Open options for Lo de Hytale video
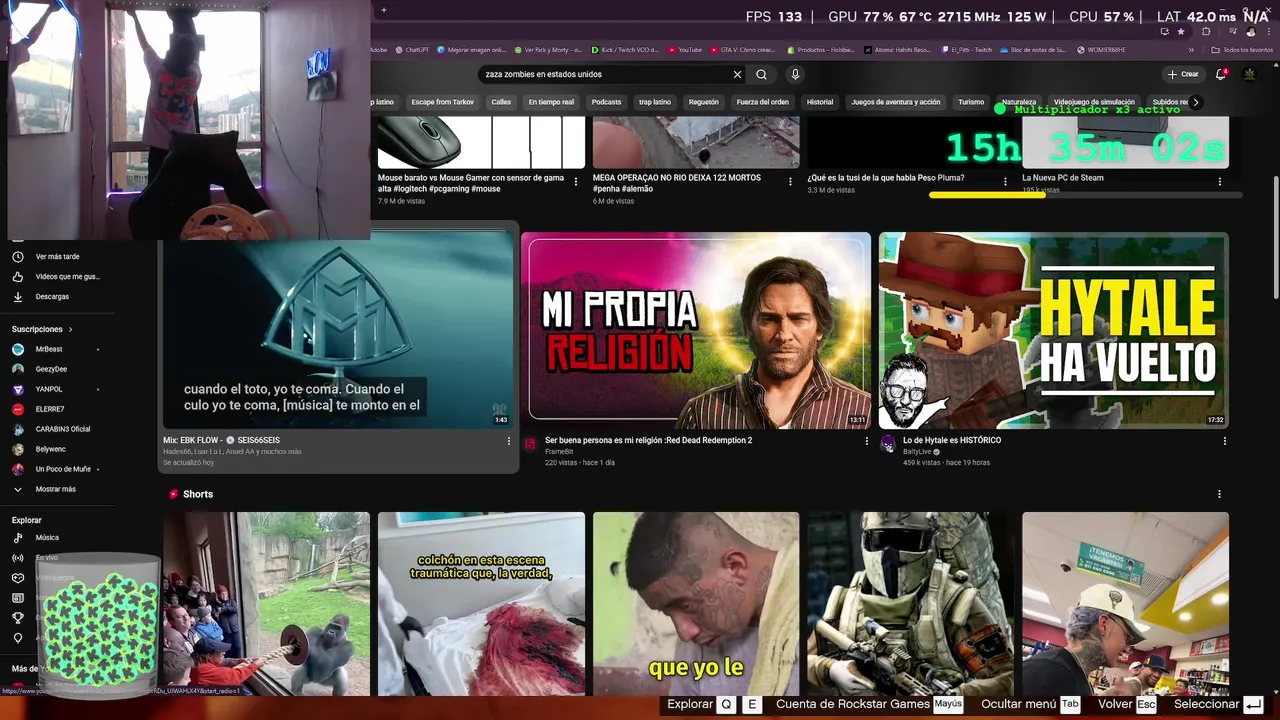 point(1224,441)
